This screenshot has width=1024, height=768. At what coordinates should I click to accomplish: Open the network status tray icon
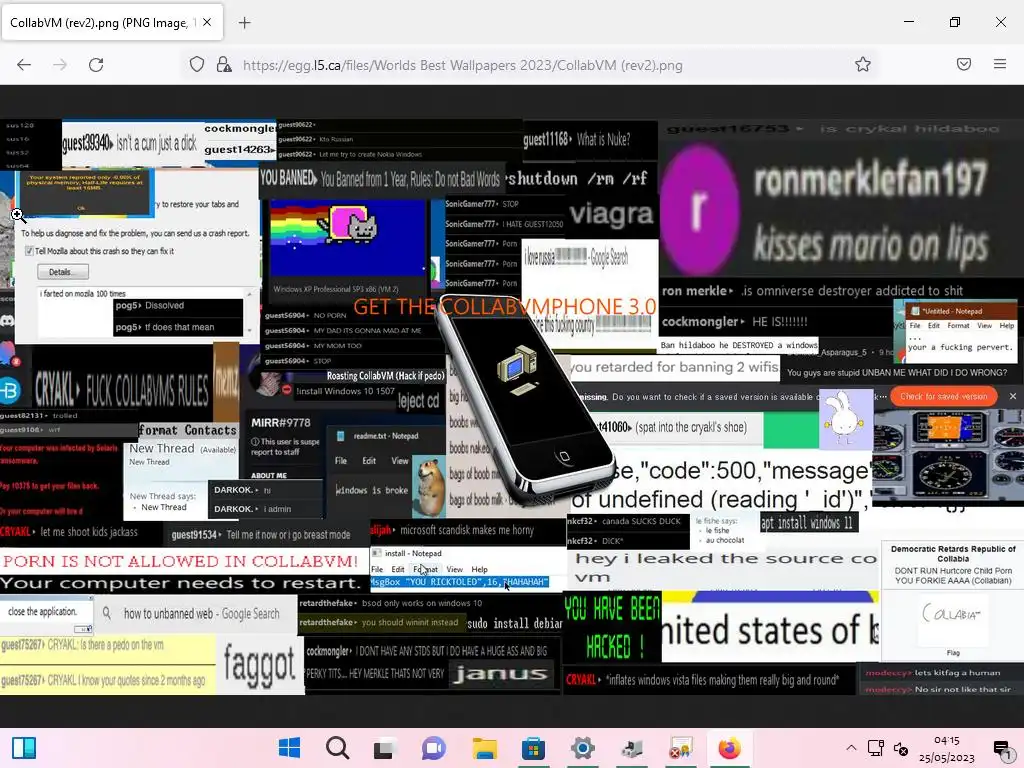tap(875, 748)
